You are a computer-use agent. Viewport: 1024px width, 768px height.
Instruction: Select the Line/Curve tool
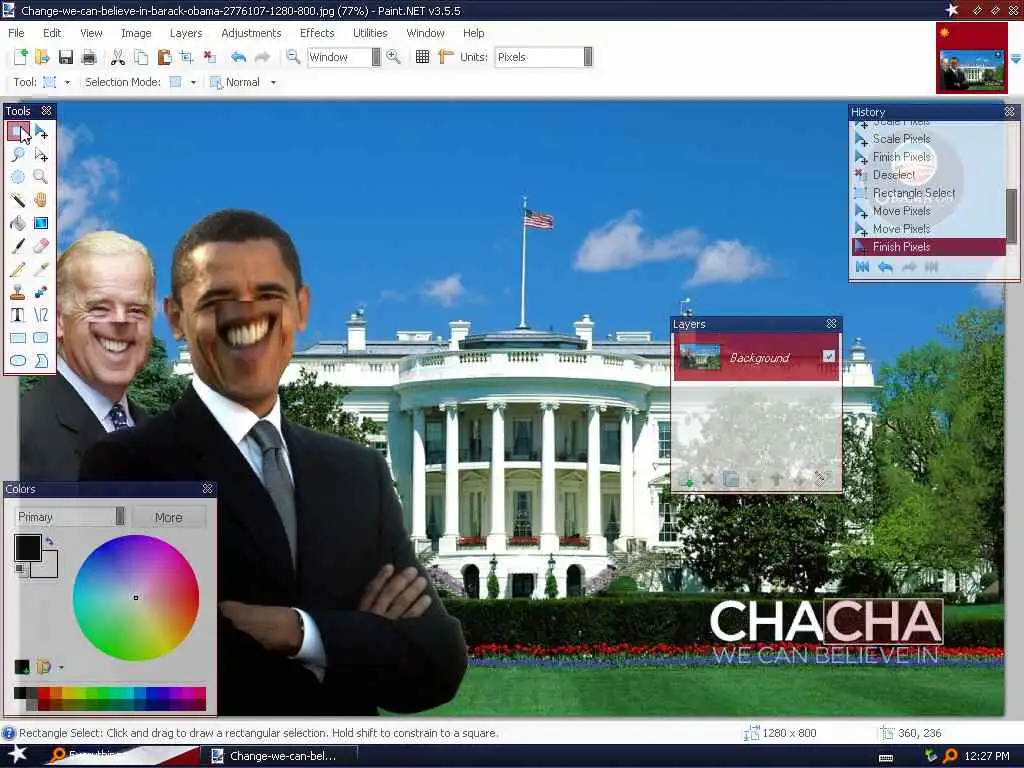tap(41, 315)
